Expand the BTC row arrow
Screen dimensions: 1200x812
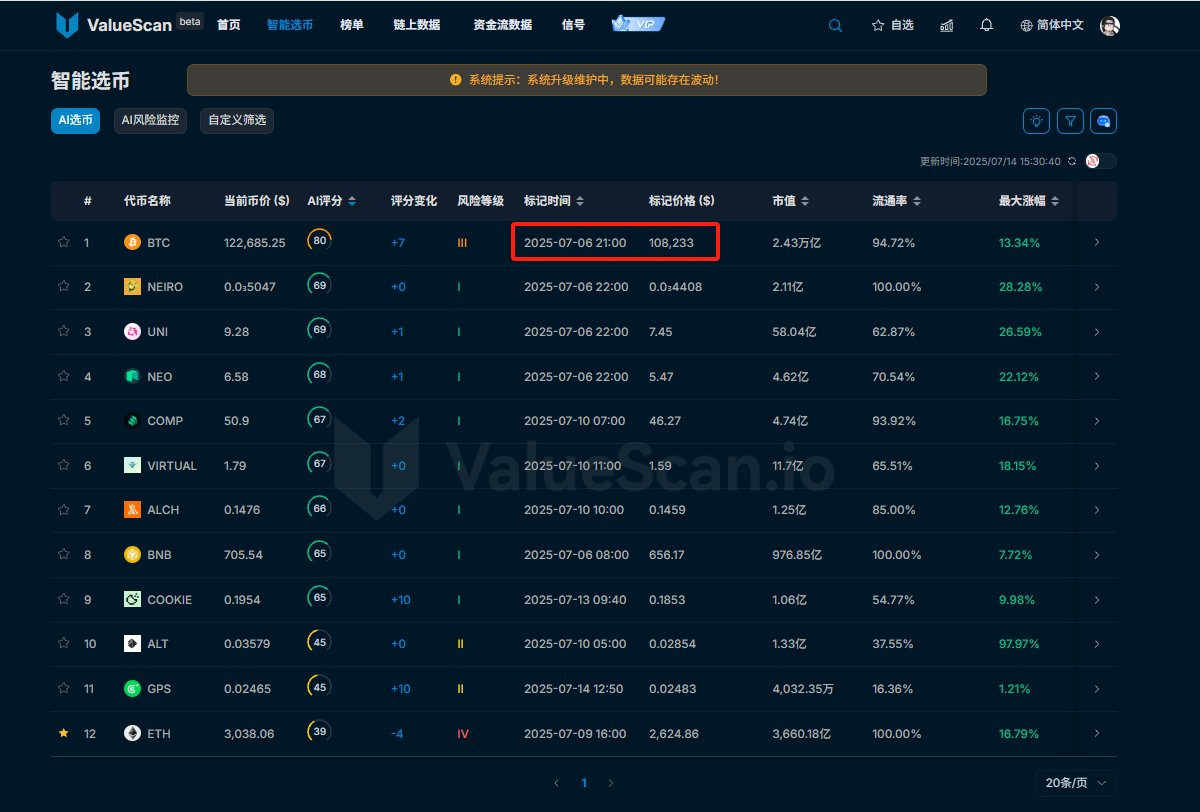[x=1097, y=242]
